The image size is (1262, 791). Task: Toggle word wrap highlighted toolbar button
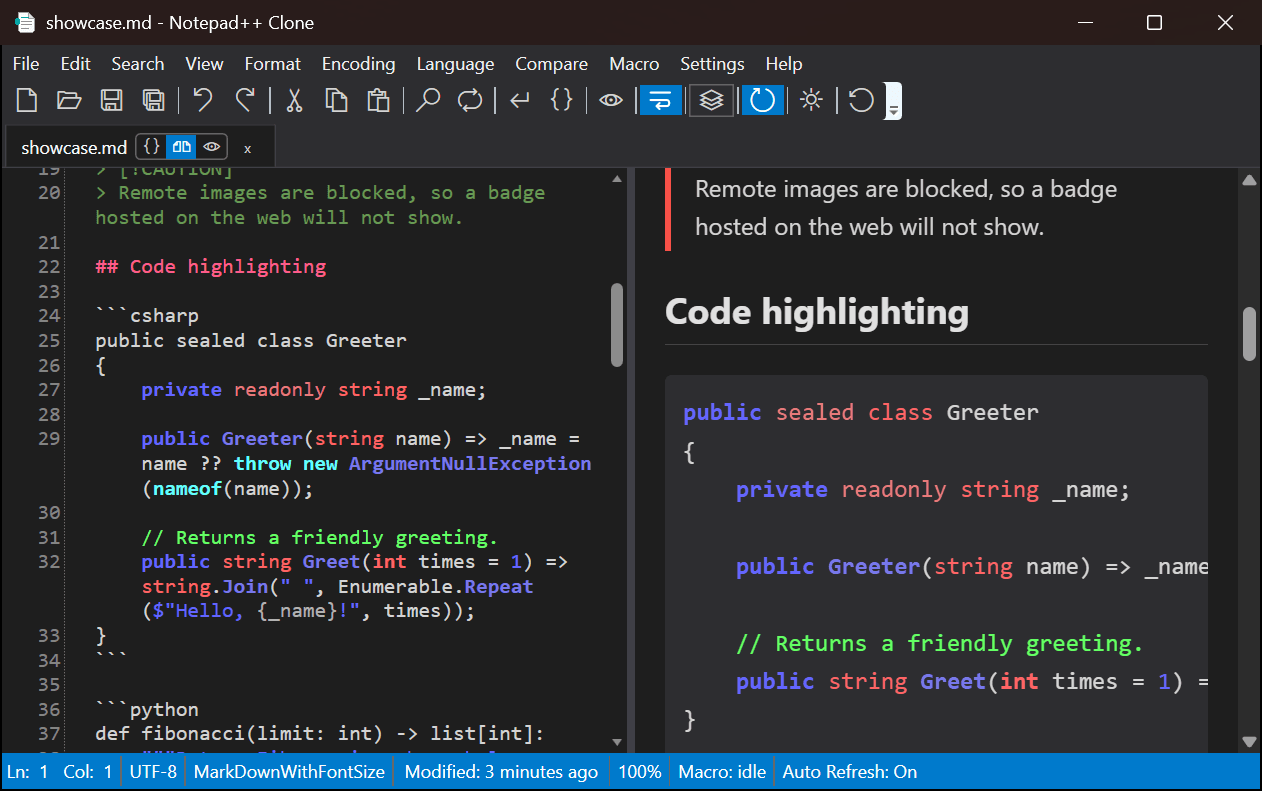coord(661,100)
